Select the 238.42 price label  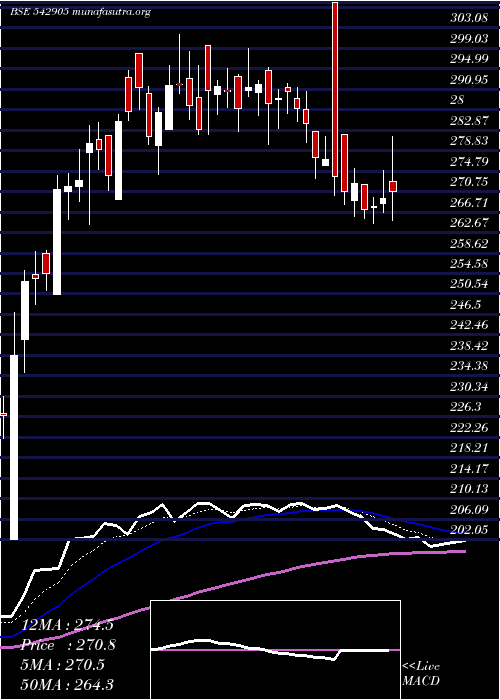coord(469,346)
